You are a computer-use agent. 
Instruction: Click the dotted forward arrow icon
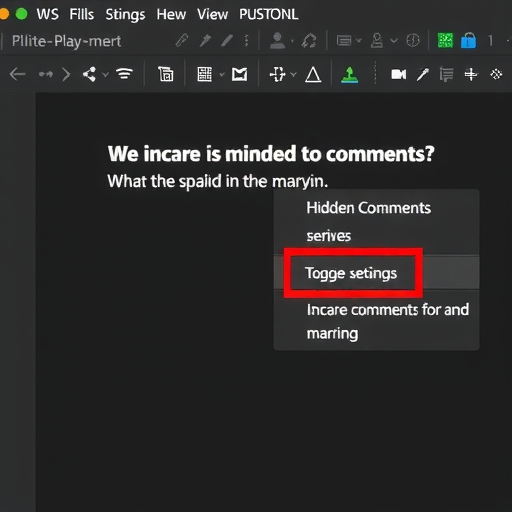(x=46, y=74)
